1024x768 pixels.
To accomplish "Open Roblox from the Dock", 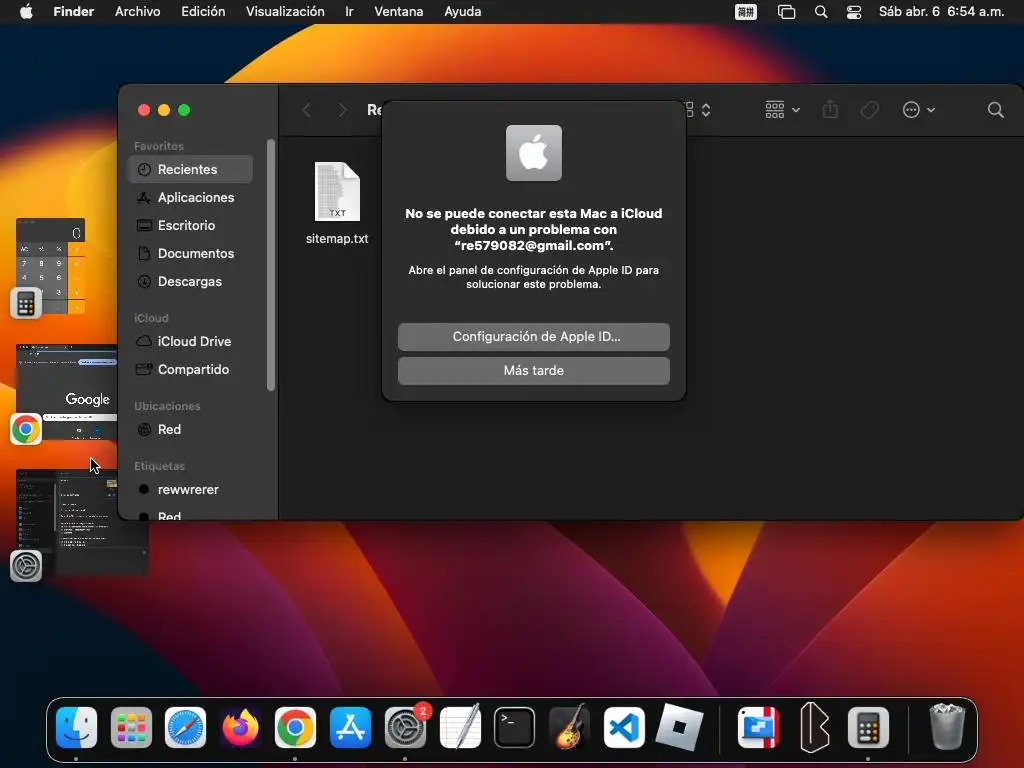I will coord(679,728).
